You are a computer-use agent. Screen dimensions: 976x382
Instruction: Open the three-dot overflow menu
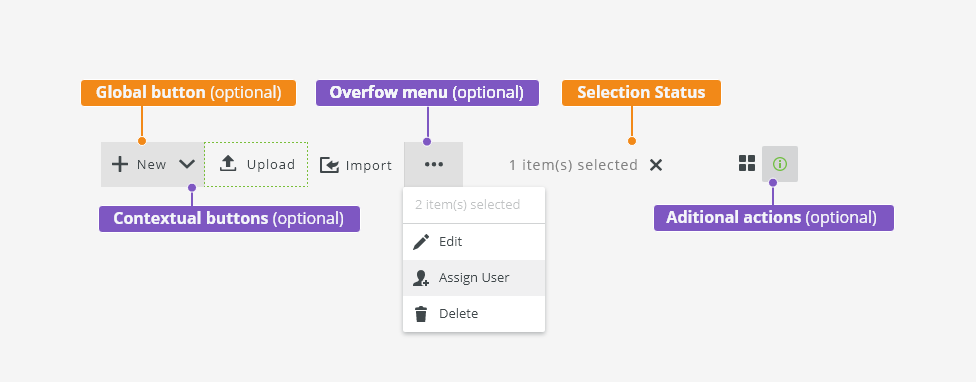(x=433, y=164)
